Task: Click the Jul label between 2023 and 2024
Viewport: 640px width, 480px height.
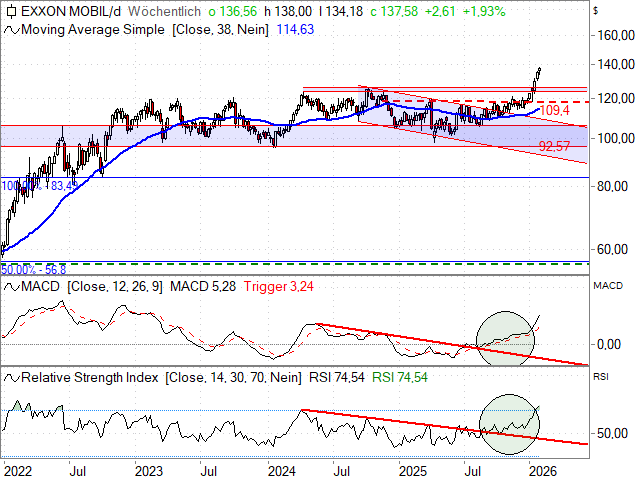Action: point(209,472)
